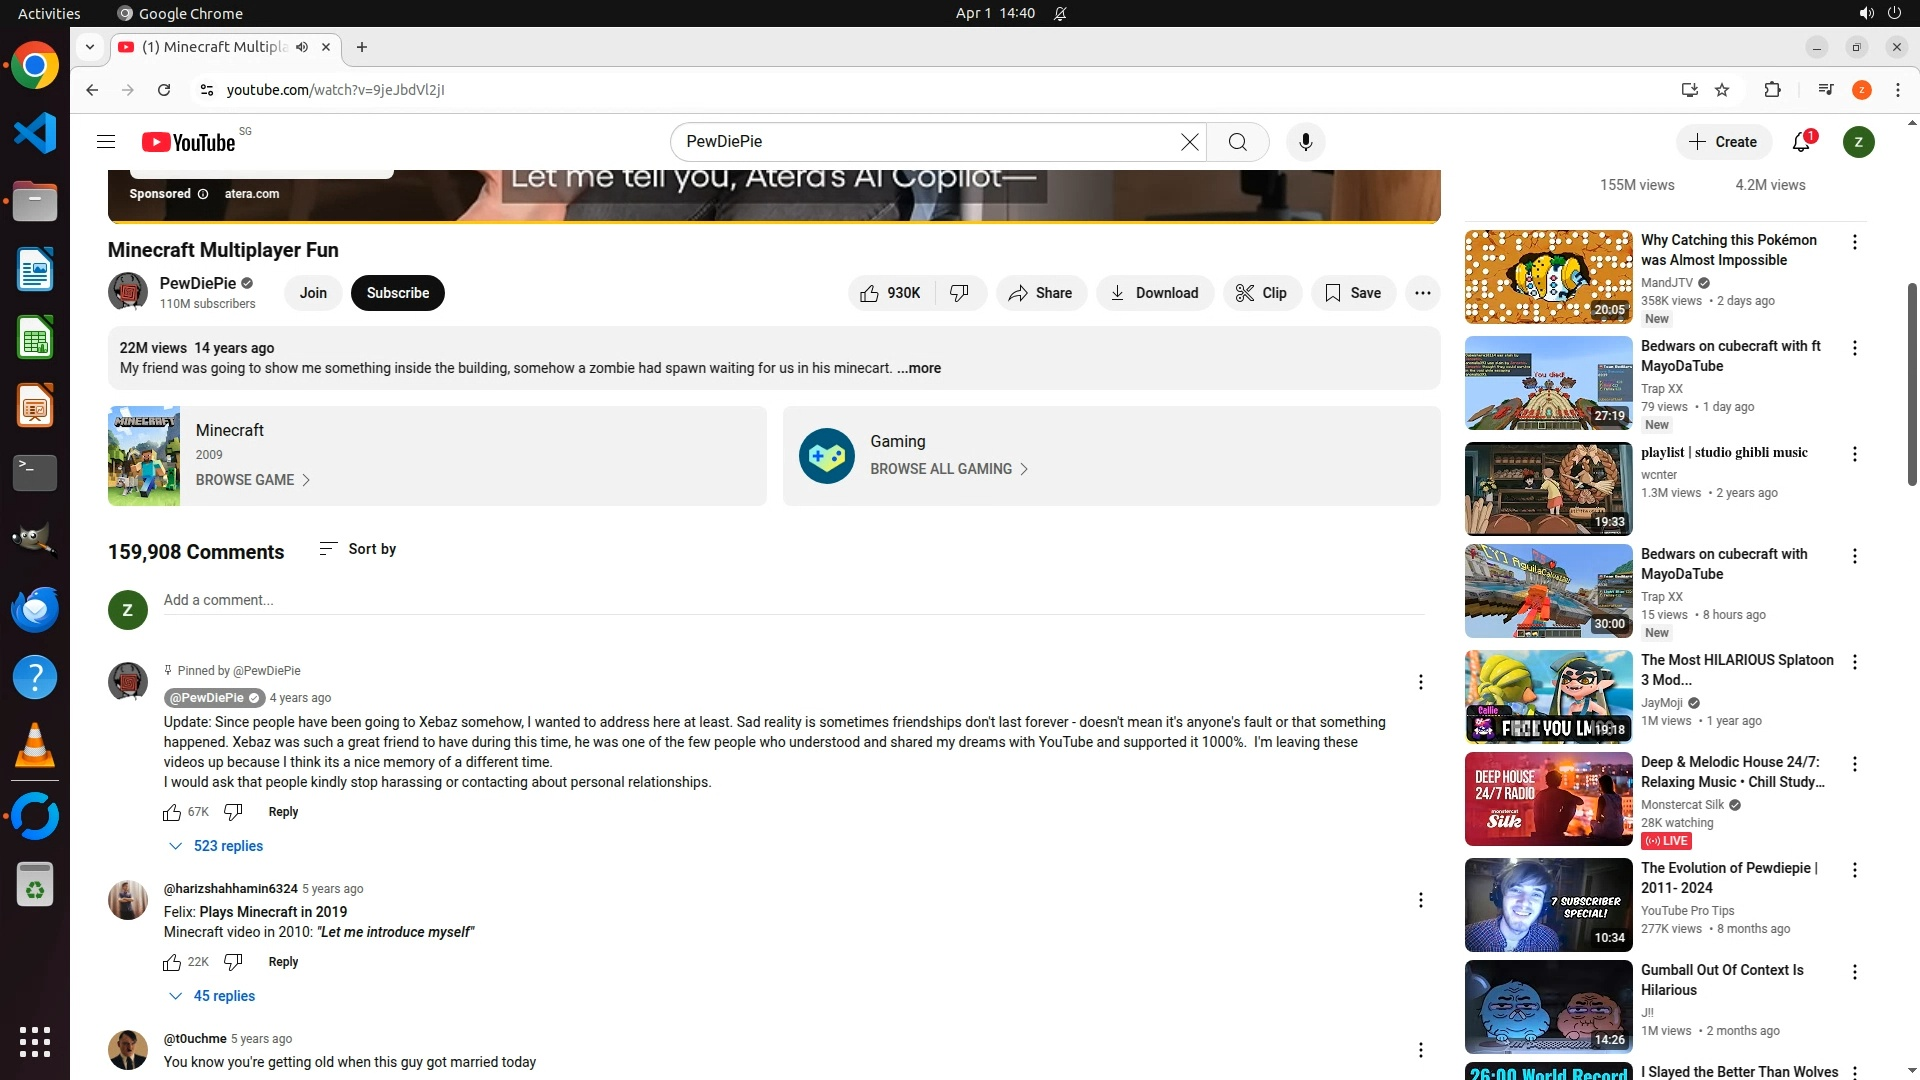This screenshot has width=1920, height=1080.
Task: Open options menu for pinned comment
Action: pos(1420,682)
